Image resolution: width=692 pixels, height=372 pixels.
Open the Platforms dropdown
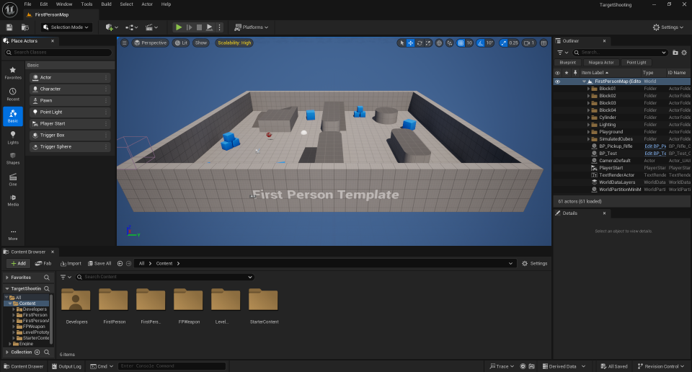[251, 27]
